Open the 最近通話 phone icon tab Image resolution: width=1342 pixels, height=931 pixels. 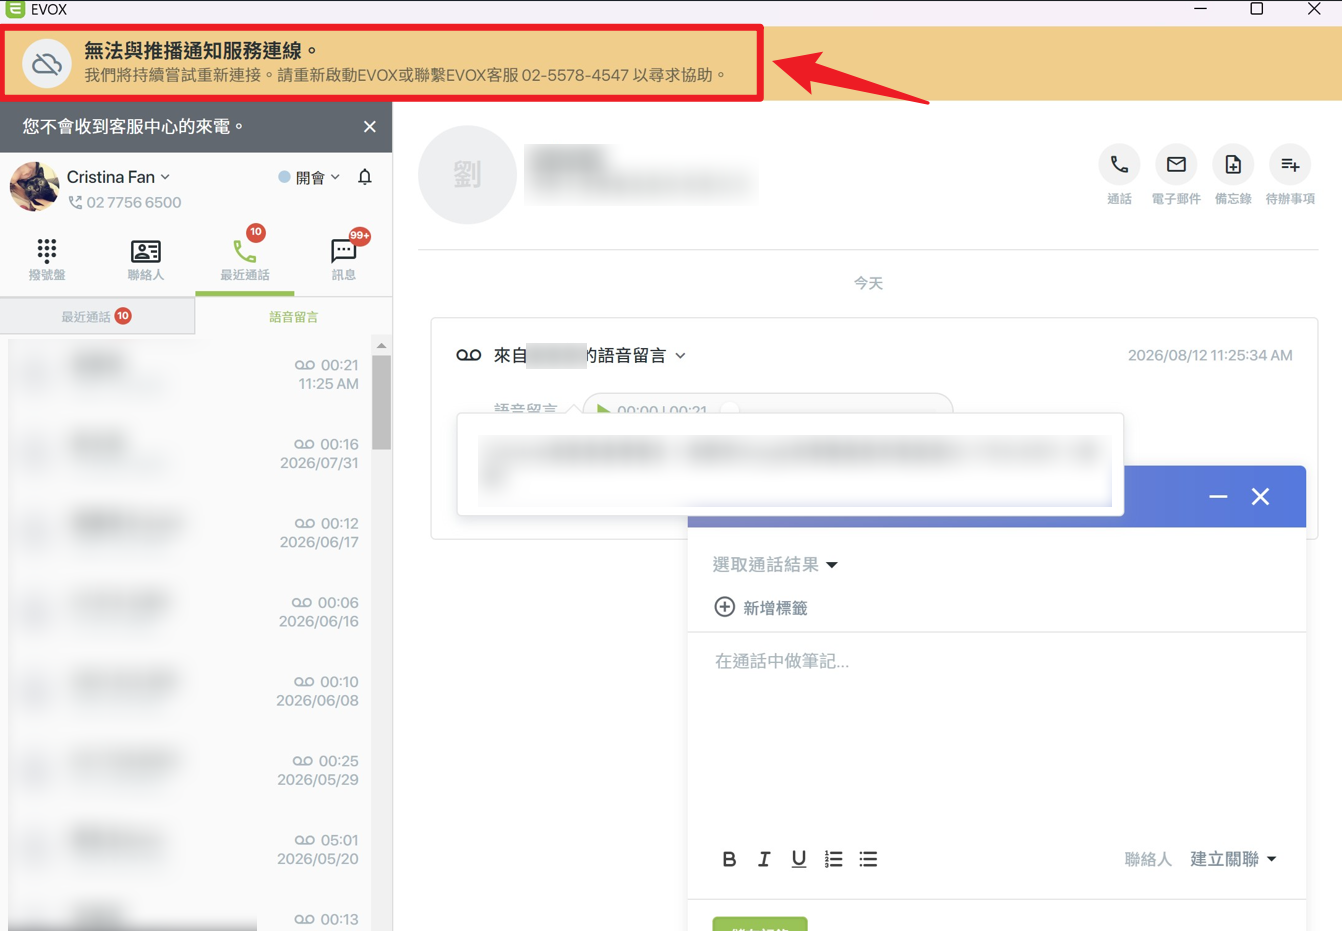pos(245,259)
